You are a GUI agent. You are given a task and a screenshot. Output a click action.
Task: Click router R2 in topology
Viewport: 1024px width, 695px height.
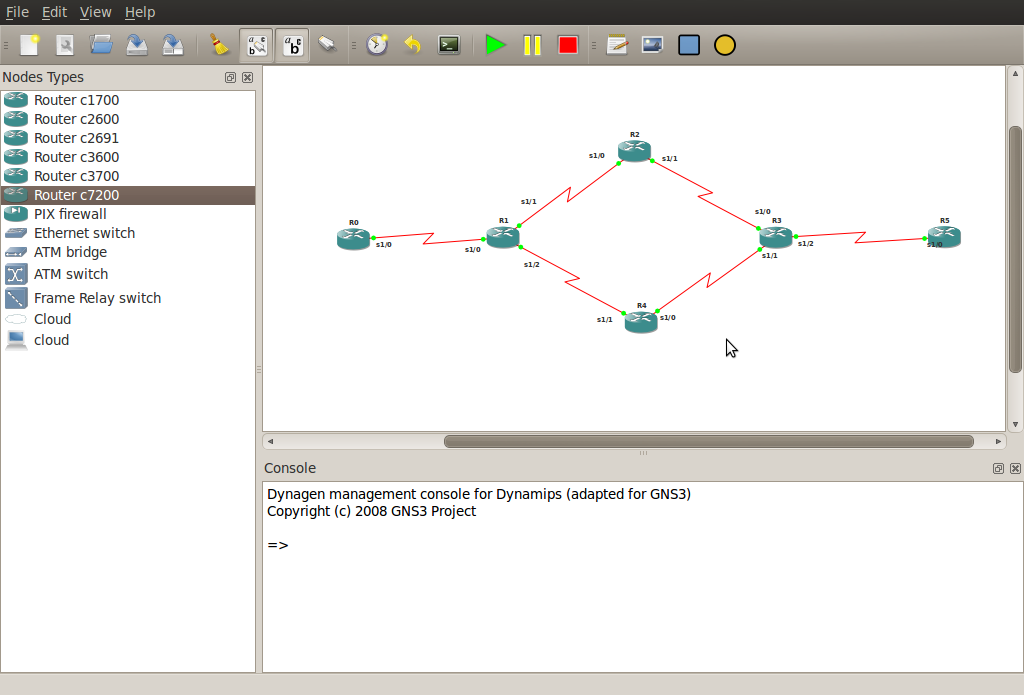634,150
